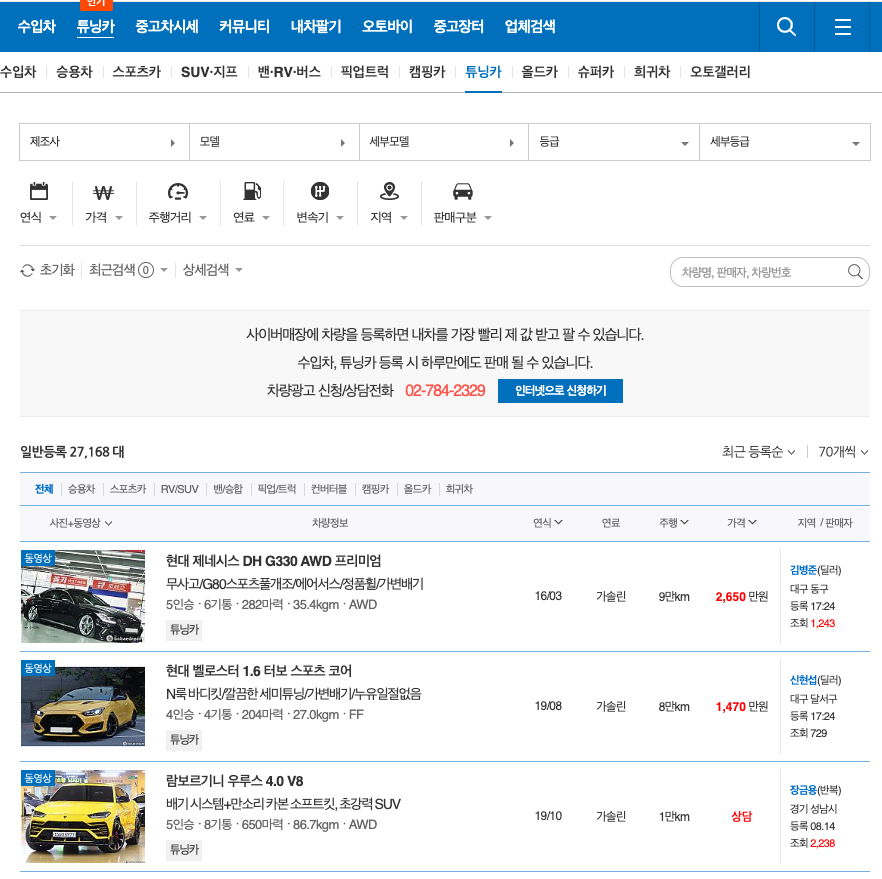Viewport: 882px width, 879px height.
Task: Click the fuel pump icon for 연료
Action: (x=252, y=191)
